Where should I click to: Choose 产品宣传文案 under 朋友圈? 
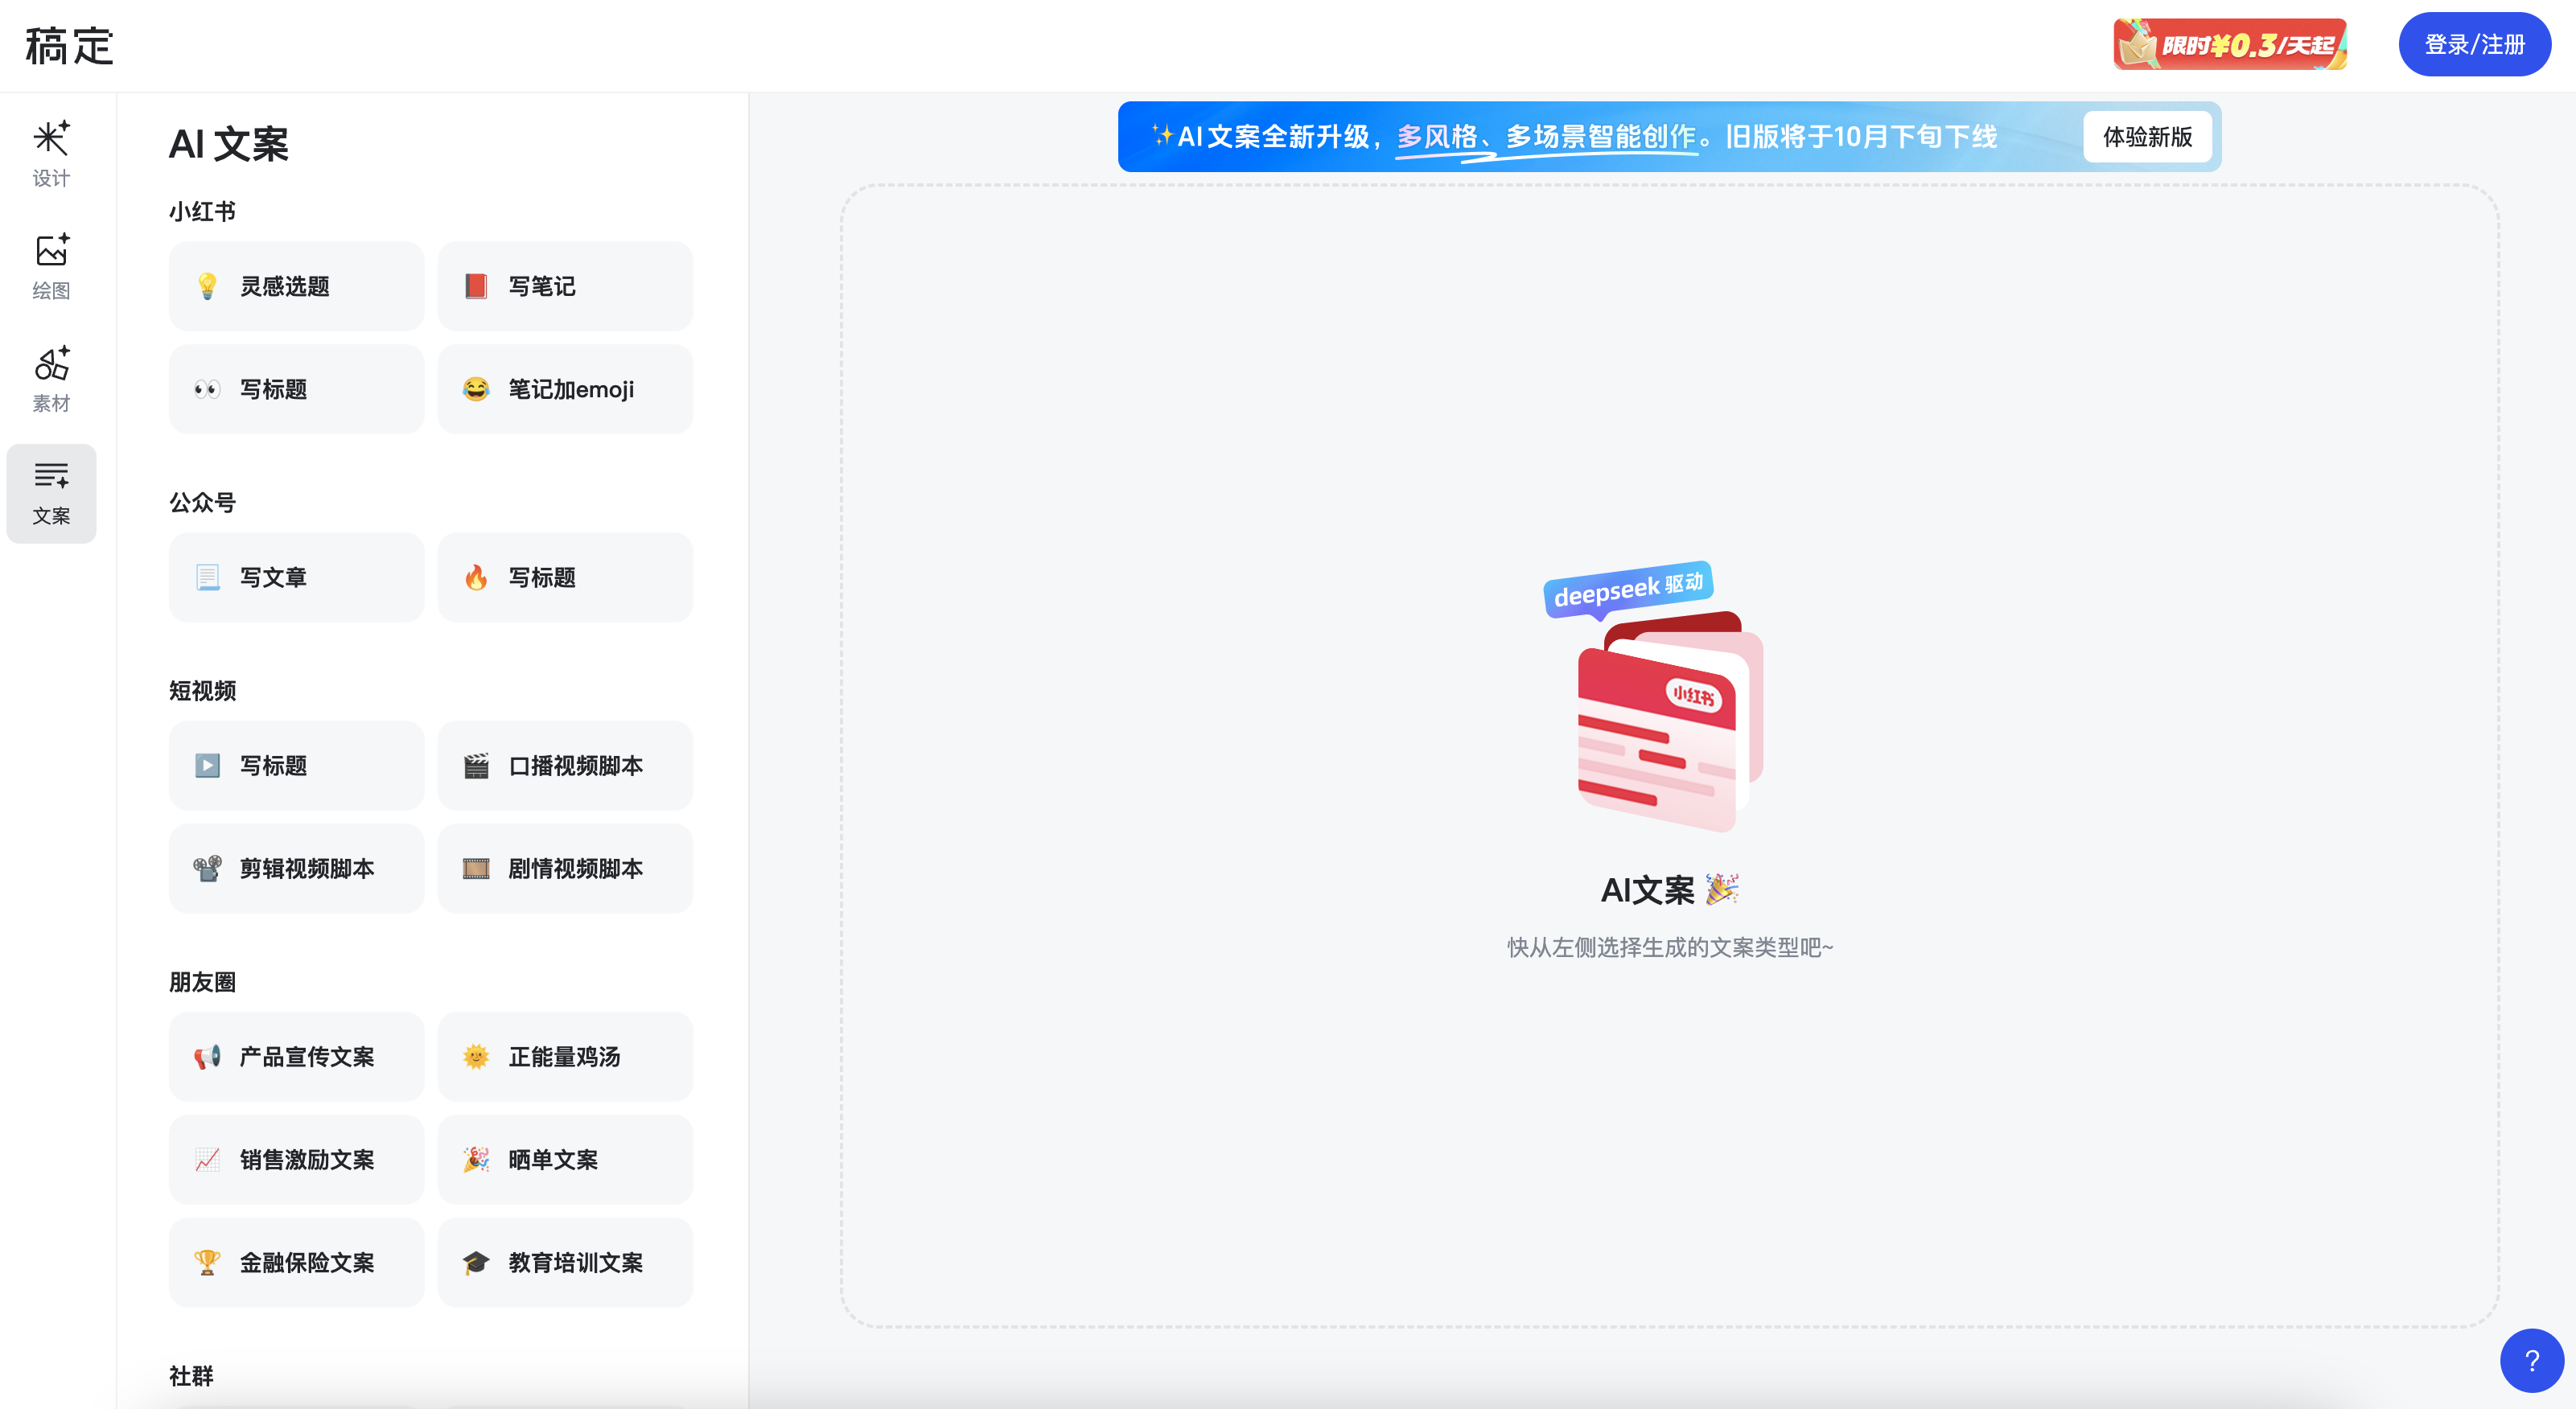(296, 1056)
